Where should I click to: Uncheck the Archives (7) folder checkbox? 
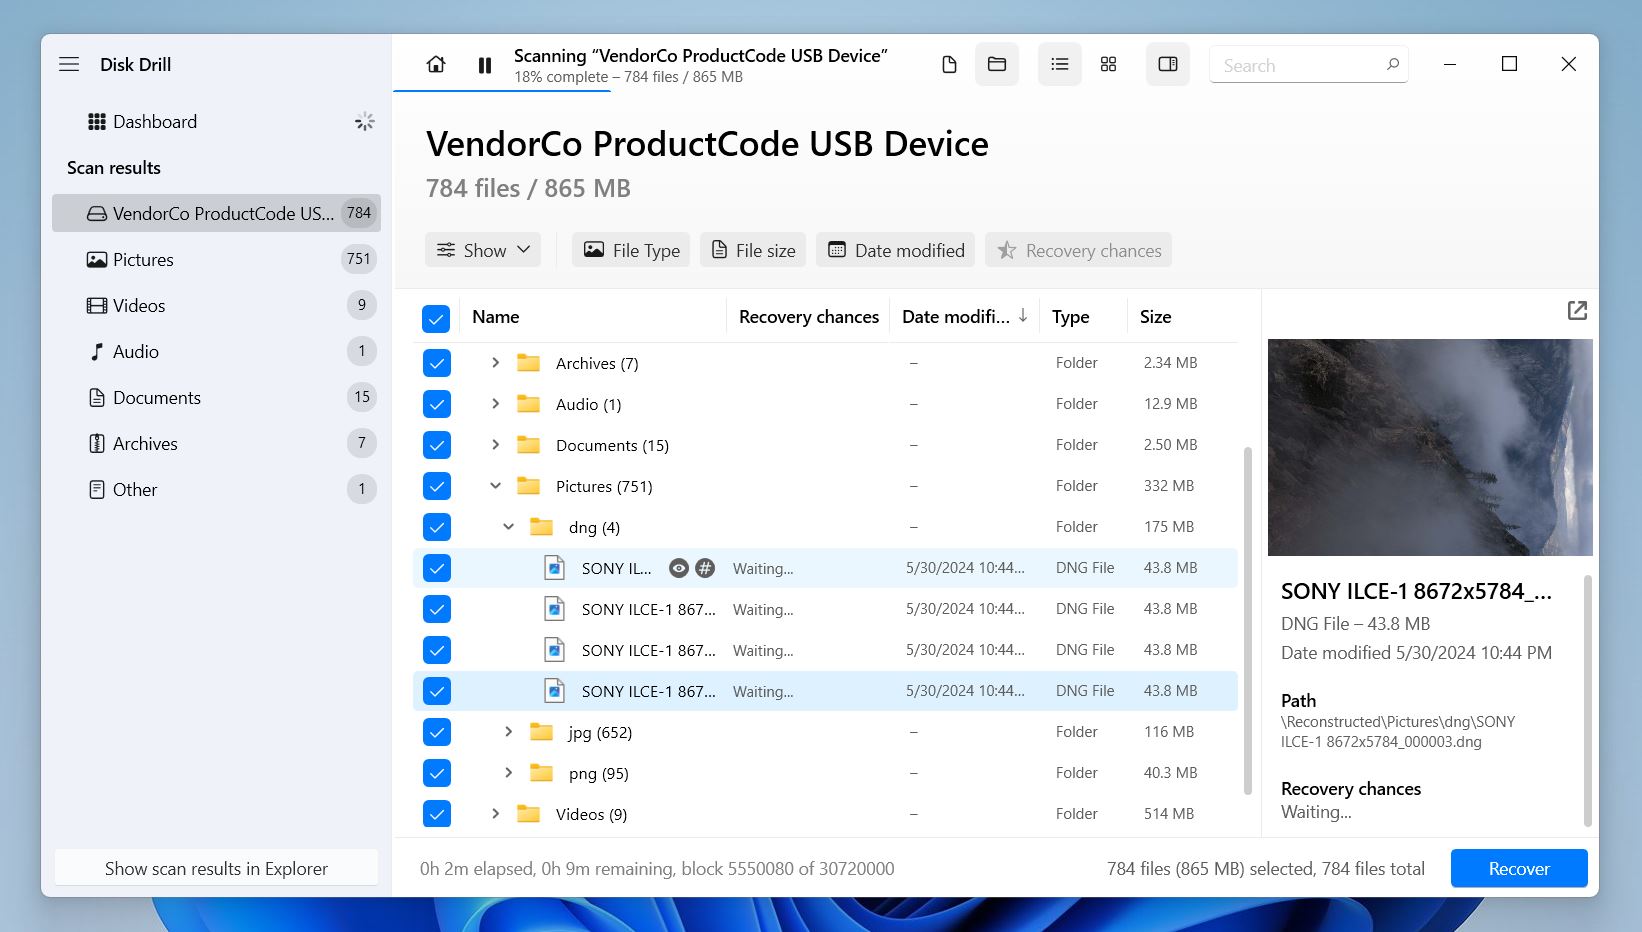437,363
